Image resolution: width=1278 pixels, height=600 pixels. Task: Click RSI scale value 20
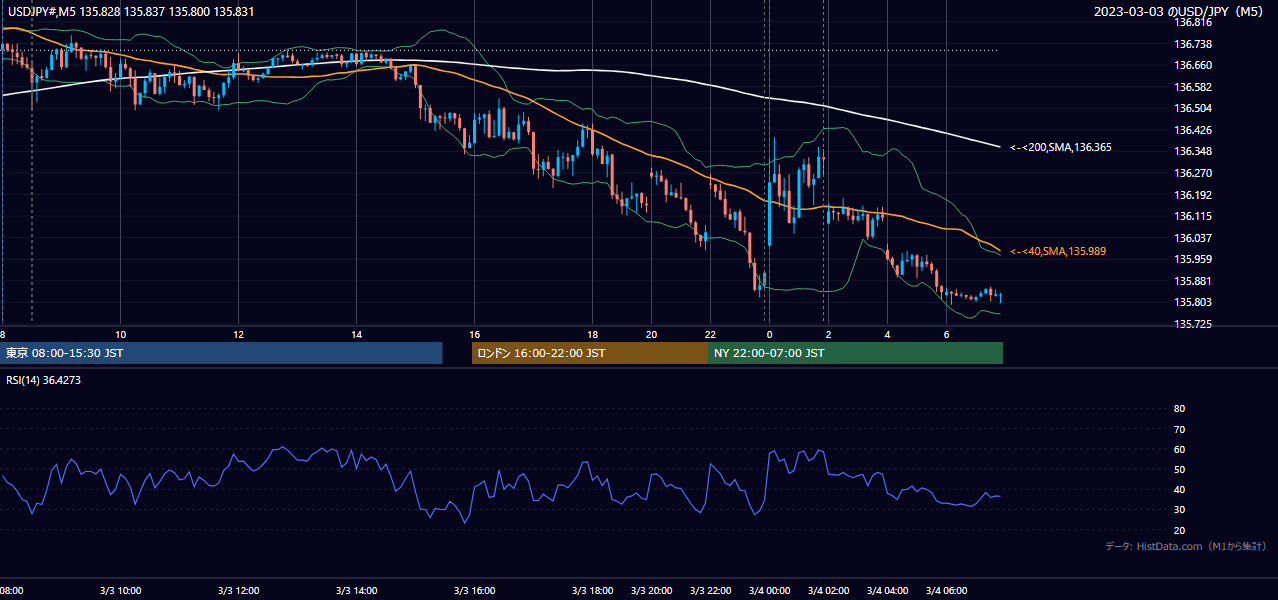coord(1180,531)
